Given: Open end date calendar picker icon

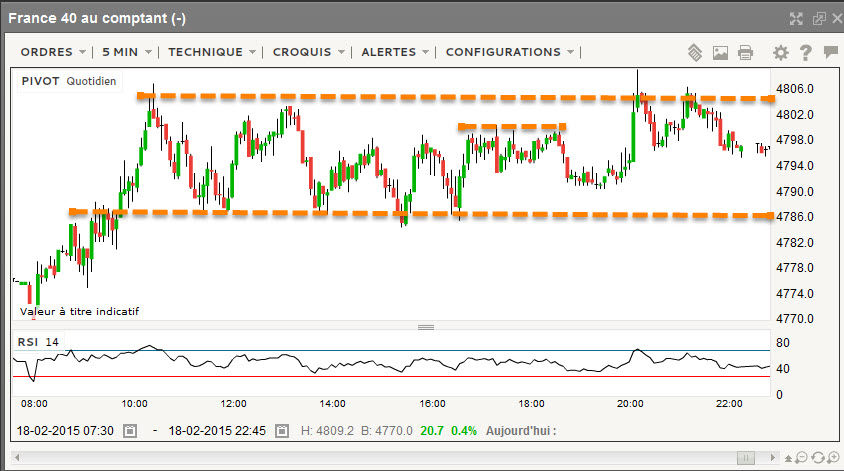Looking at the screenshot, I should click(282, 431).
